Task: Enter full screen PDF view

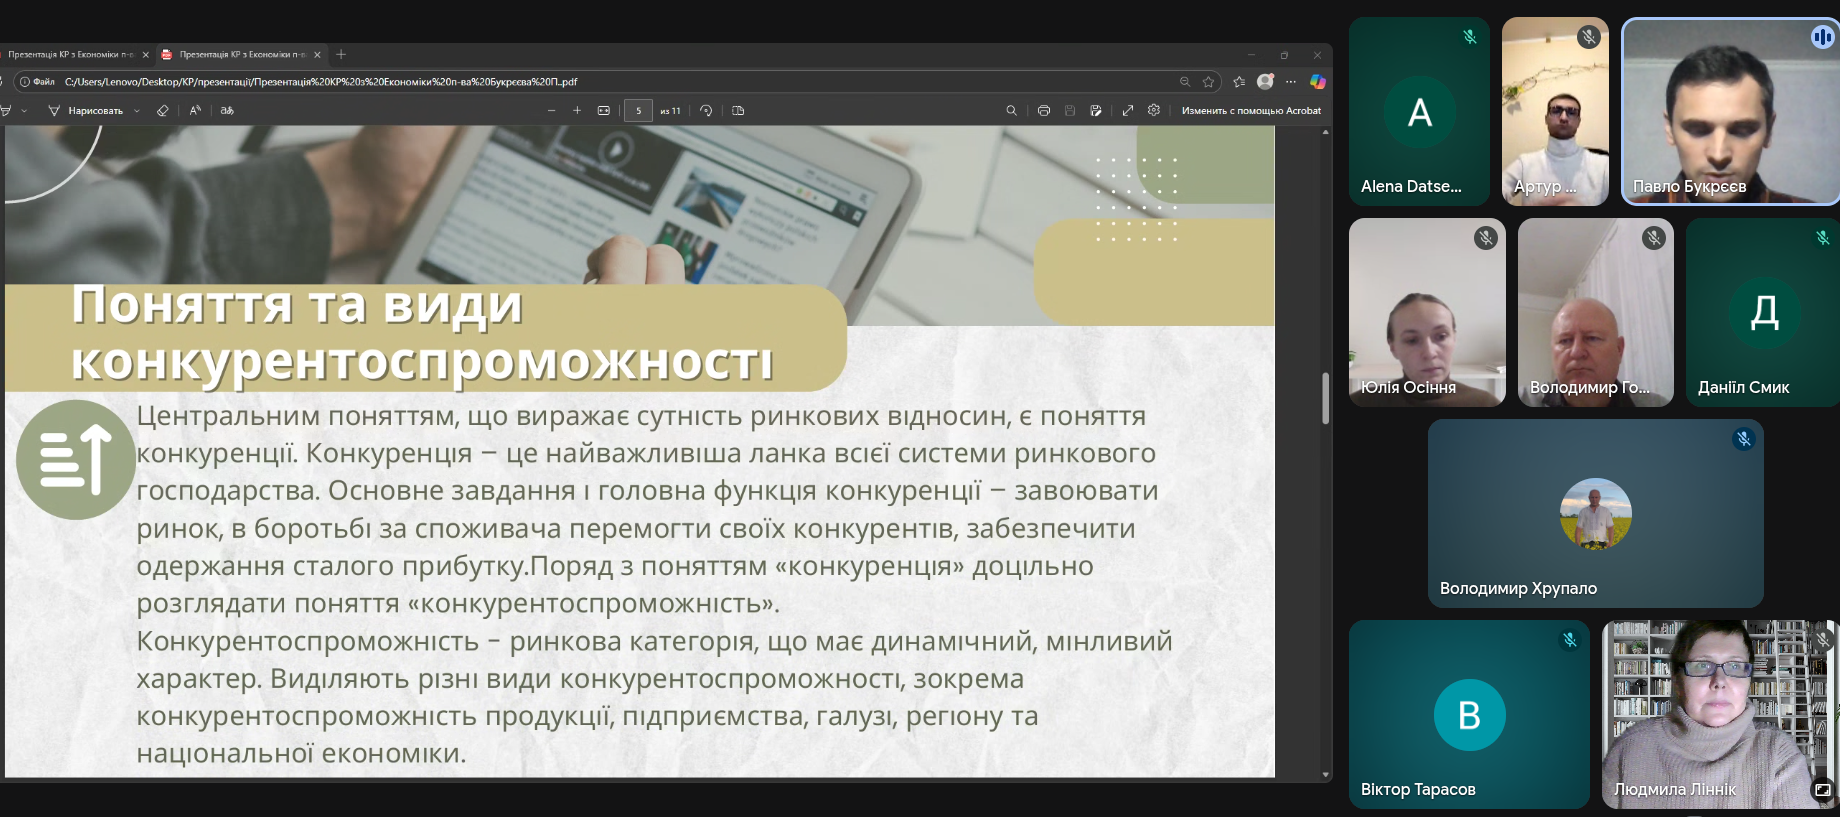Action: click(1128, 111)
